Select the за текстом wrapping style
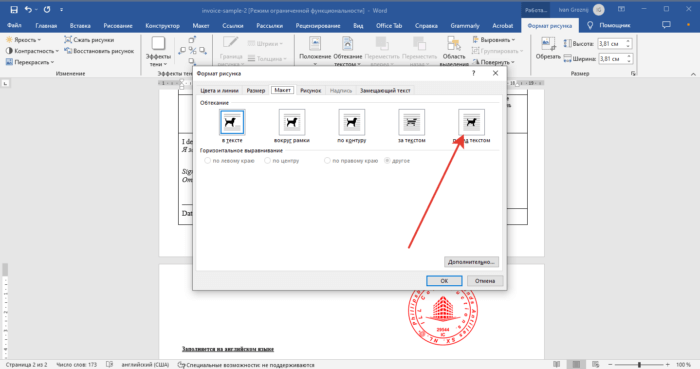700x369 pixels. pos(411,122)
